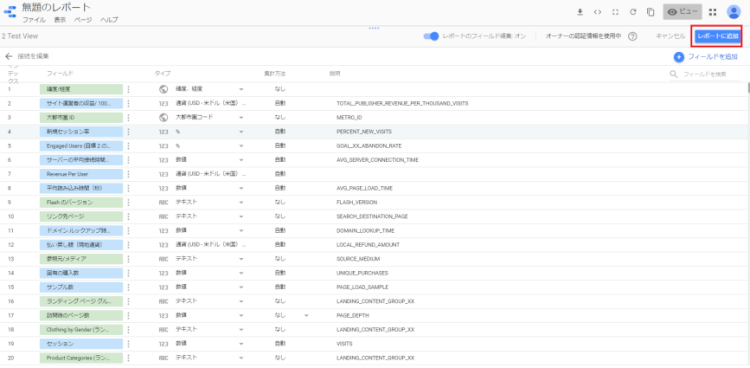This screenshot has height=368, width=750.
Task: Open the Google apps grid icon
Action: [713, 12]
